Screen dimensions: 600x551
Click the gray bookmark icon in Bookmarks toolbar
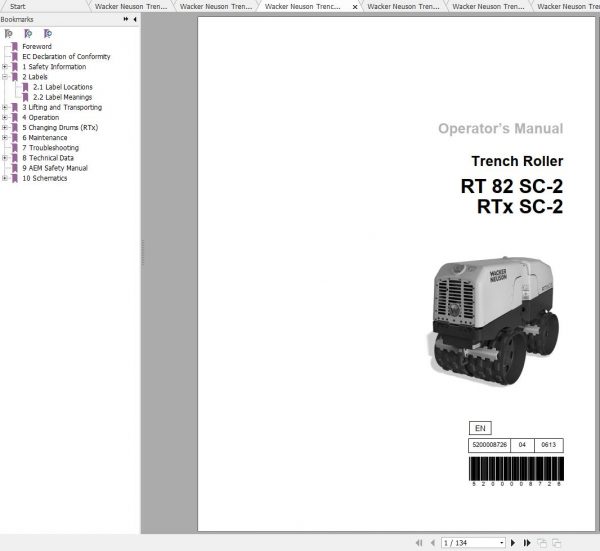[8, 34]
